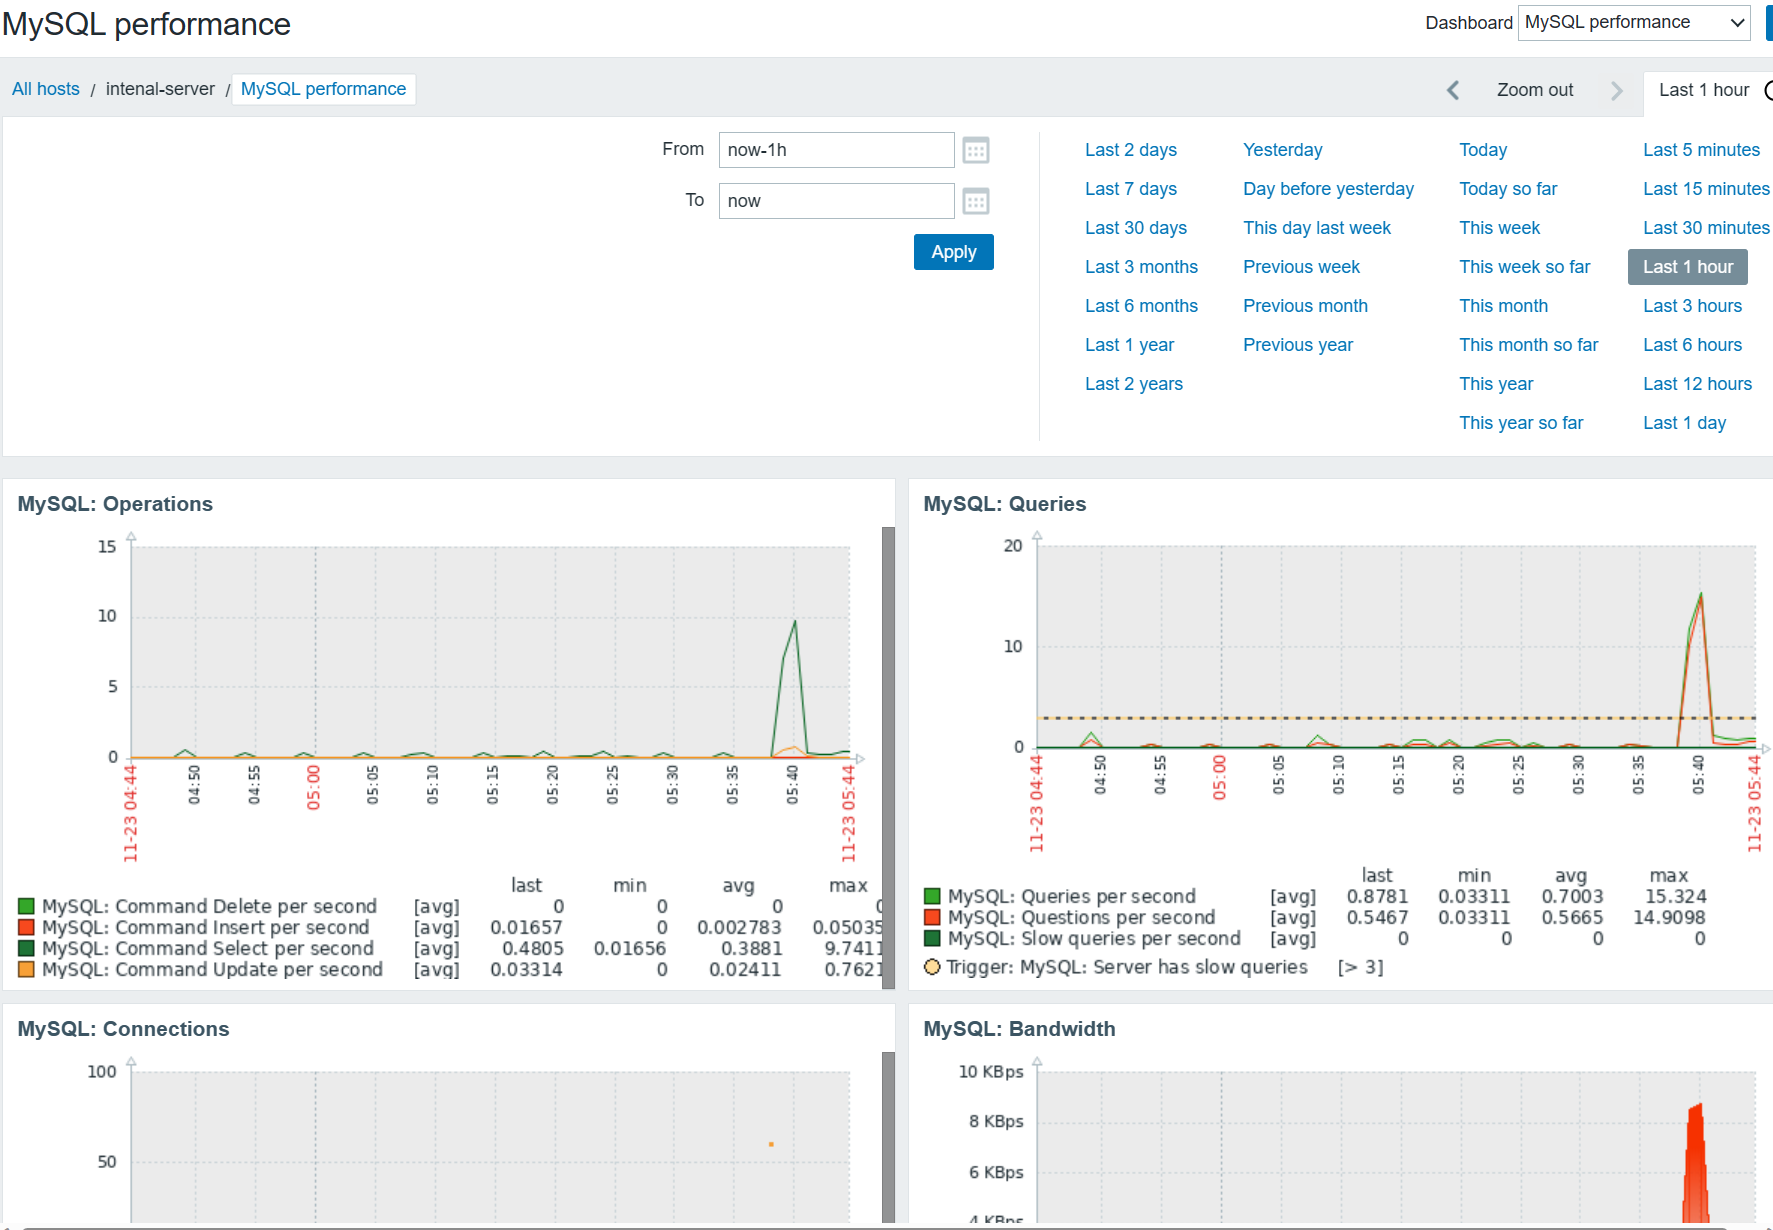Image resolution: width=1773 pixels, height=1230 pixels.
Task: Click the MySQL: Connections widget title
Action: point(123,1029)
